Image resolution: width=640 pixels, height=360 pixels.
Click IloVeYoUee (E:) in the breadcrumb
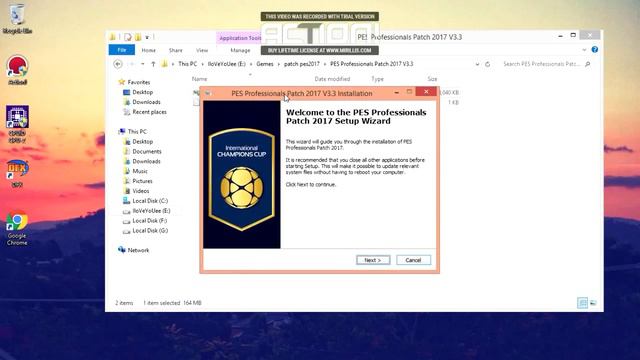tap(227, 64)
